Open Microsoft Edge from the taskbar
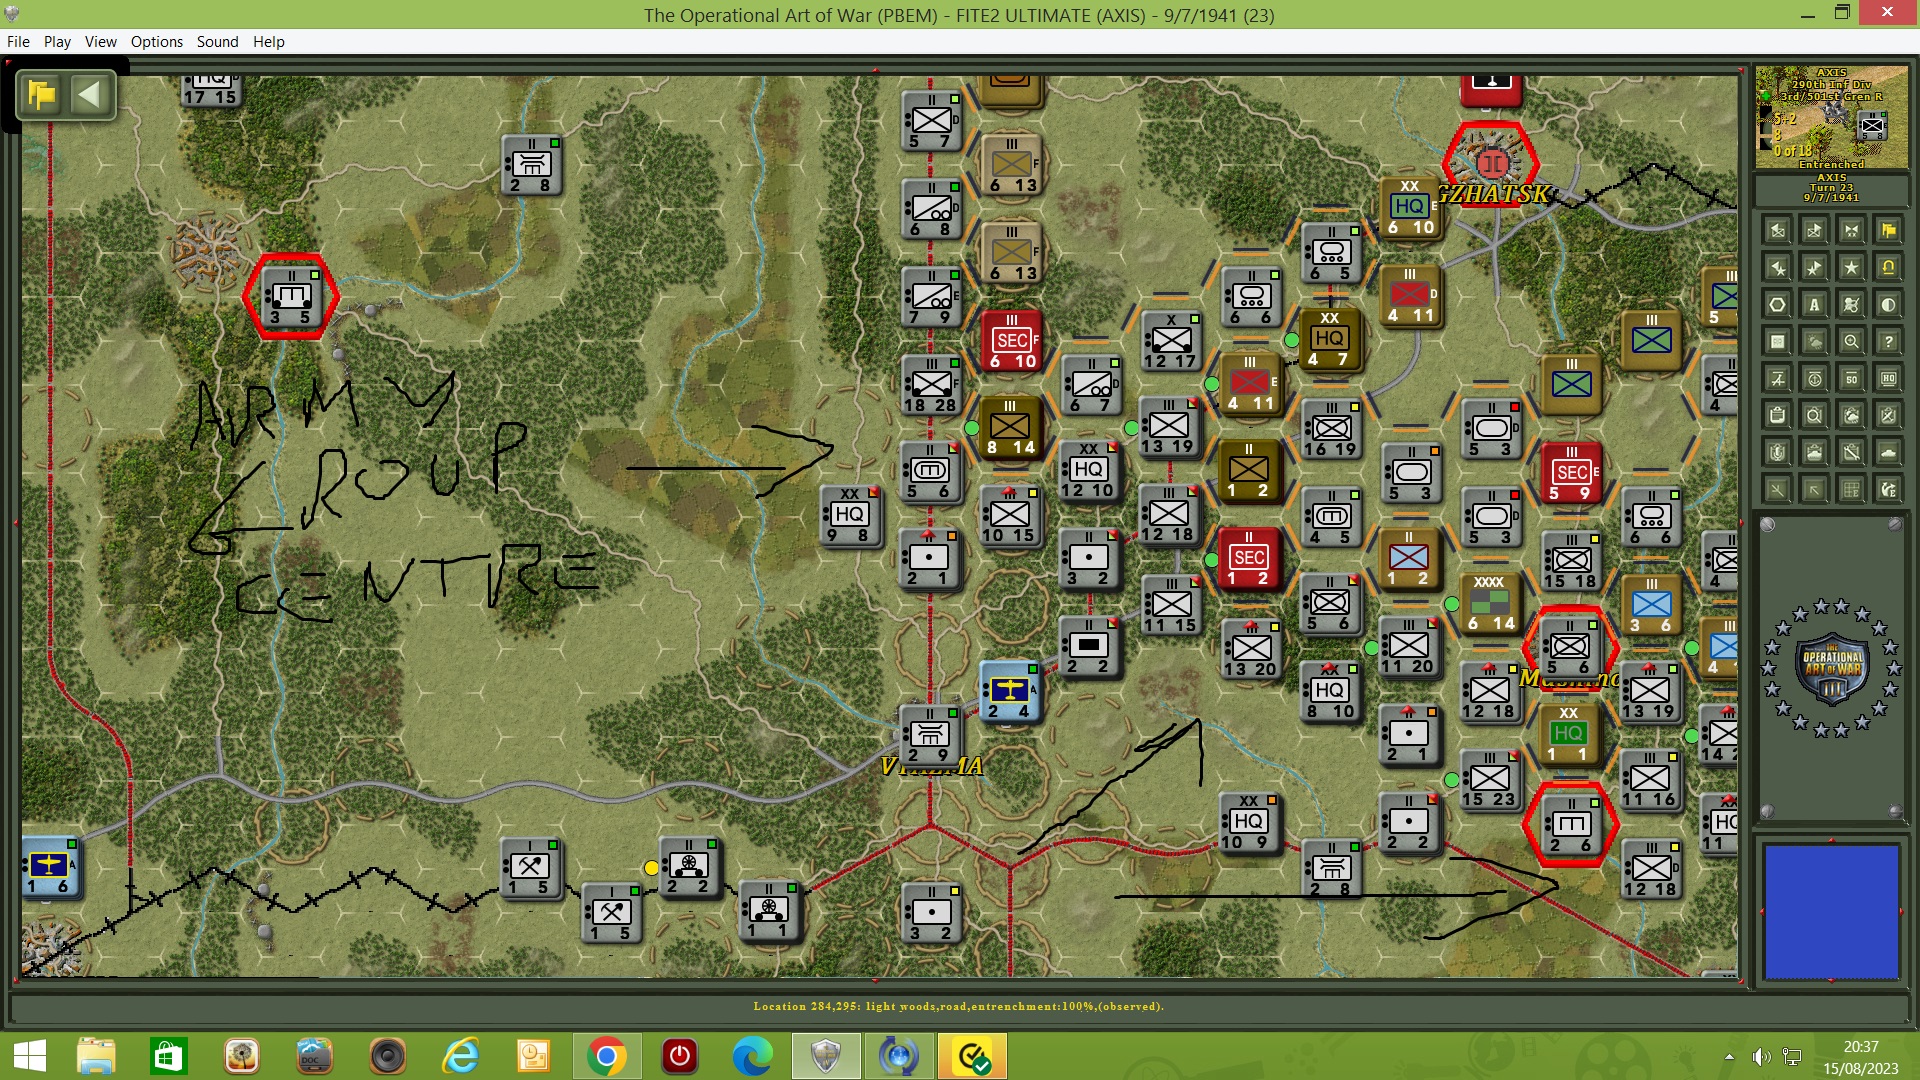The image size is (1920, 1080). [752, 1056]
